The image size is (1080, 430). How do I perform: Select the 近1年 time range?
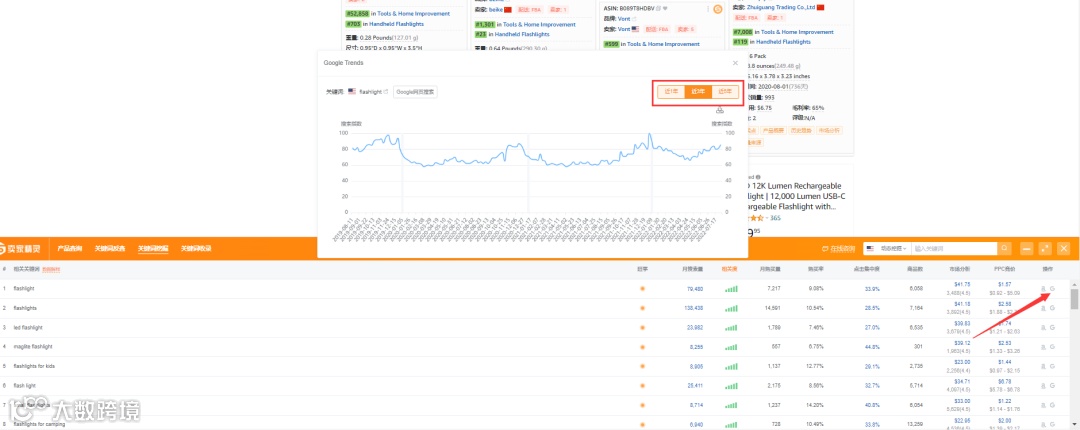671,92
